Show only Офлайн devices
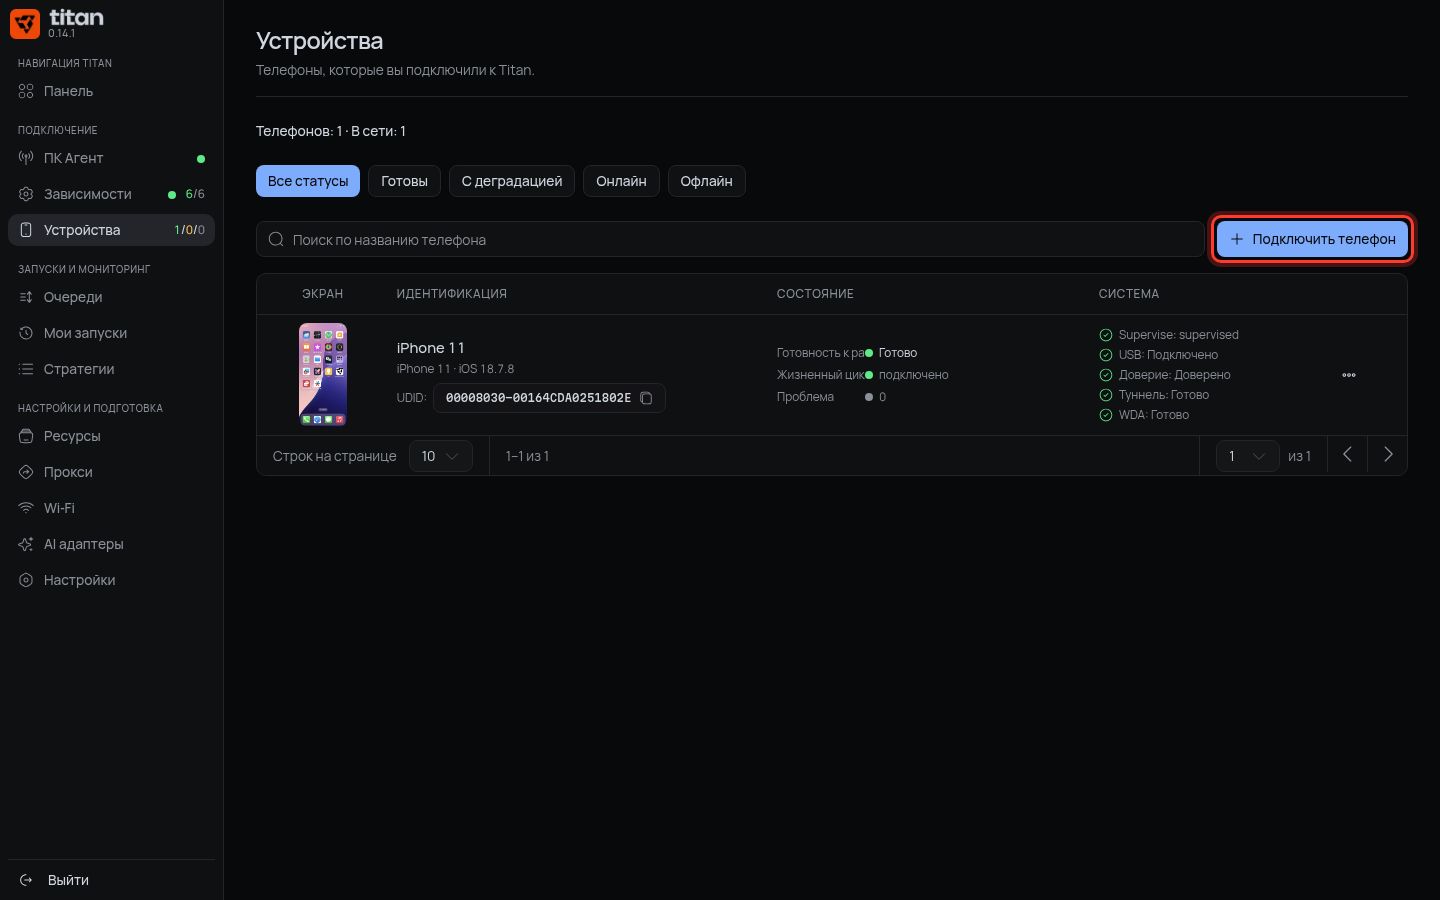The height and width of the screenshot is (900, 1440). pos(706,181)
